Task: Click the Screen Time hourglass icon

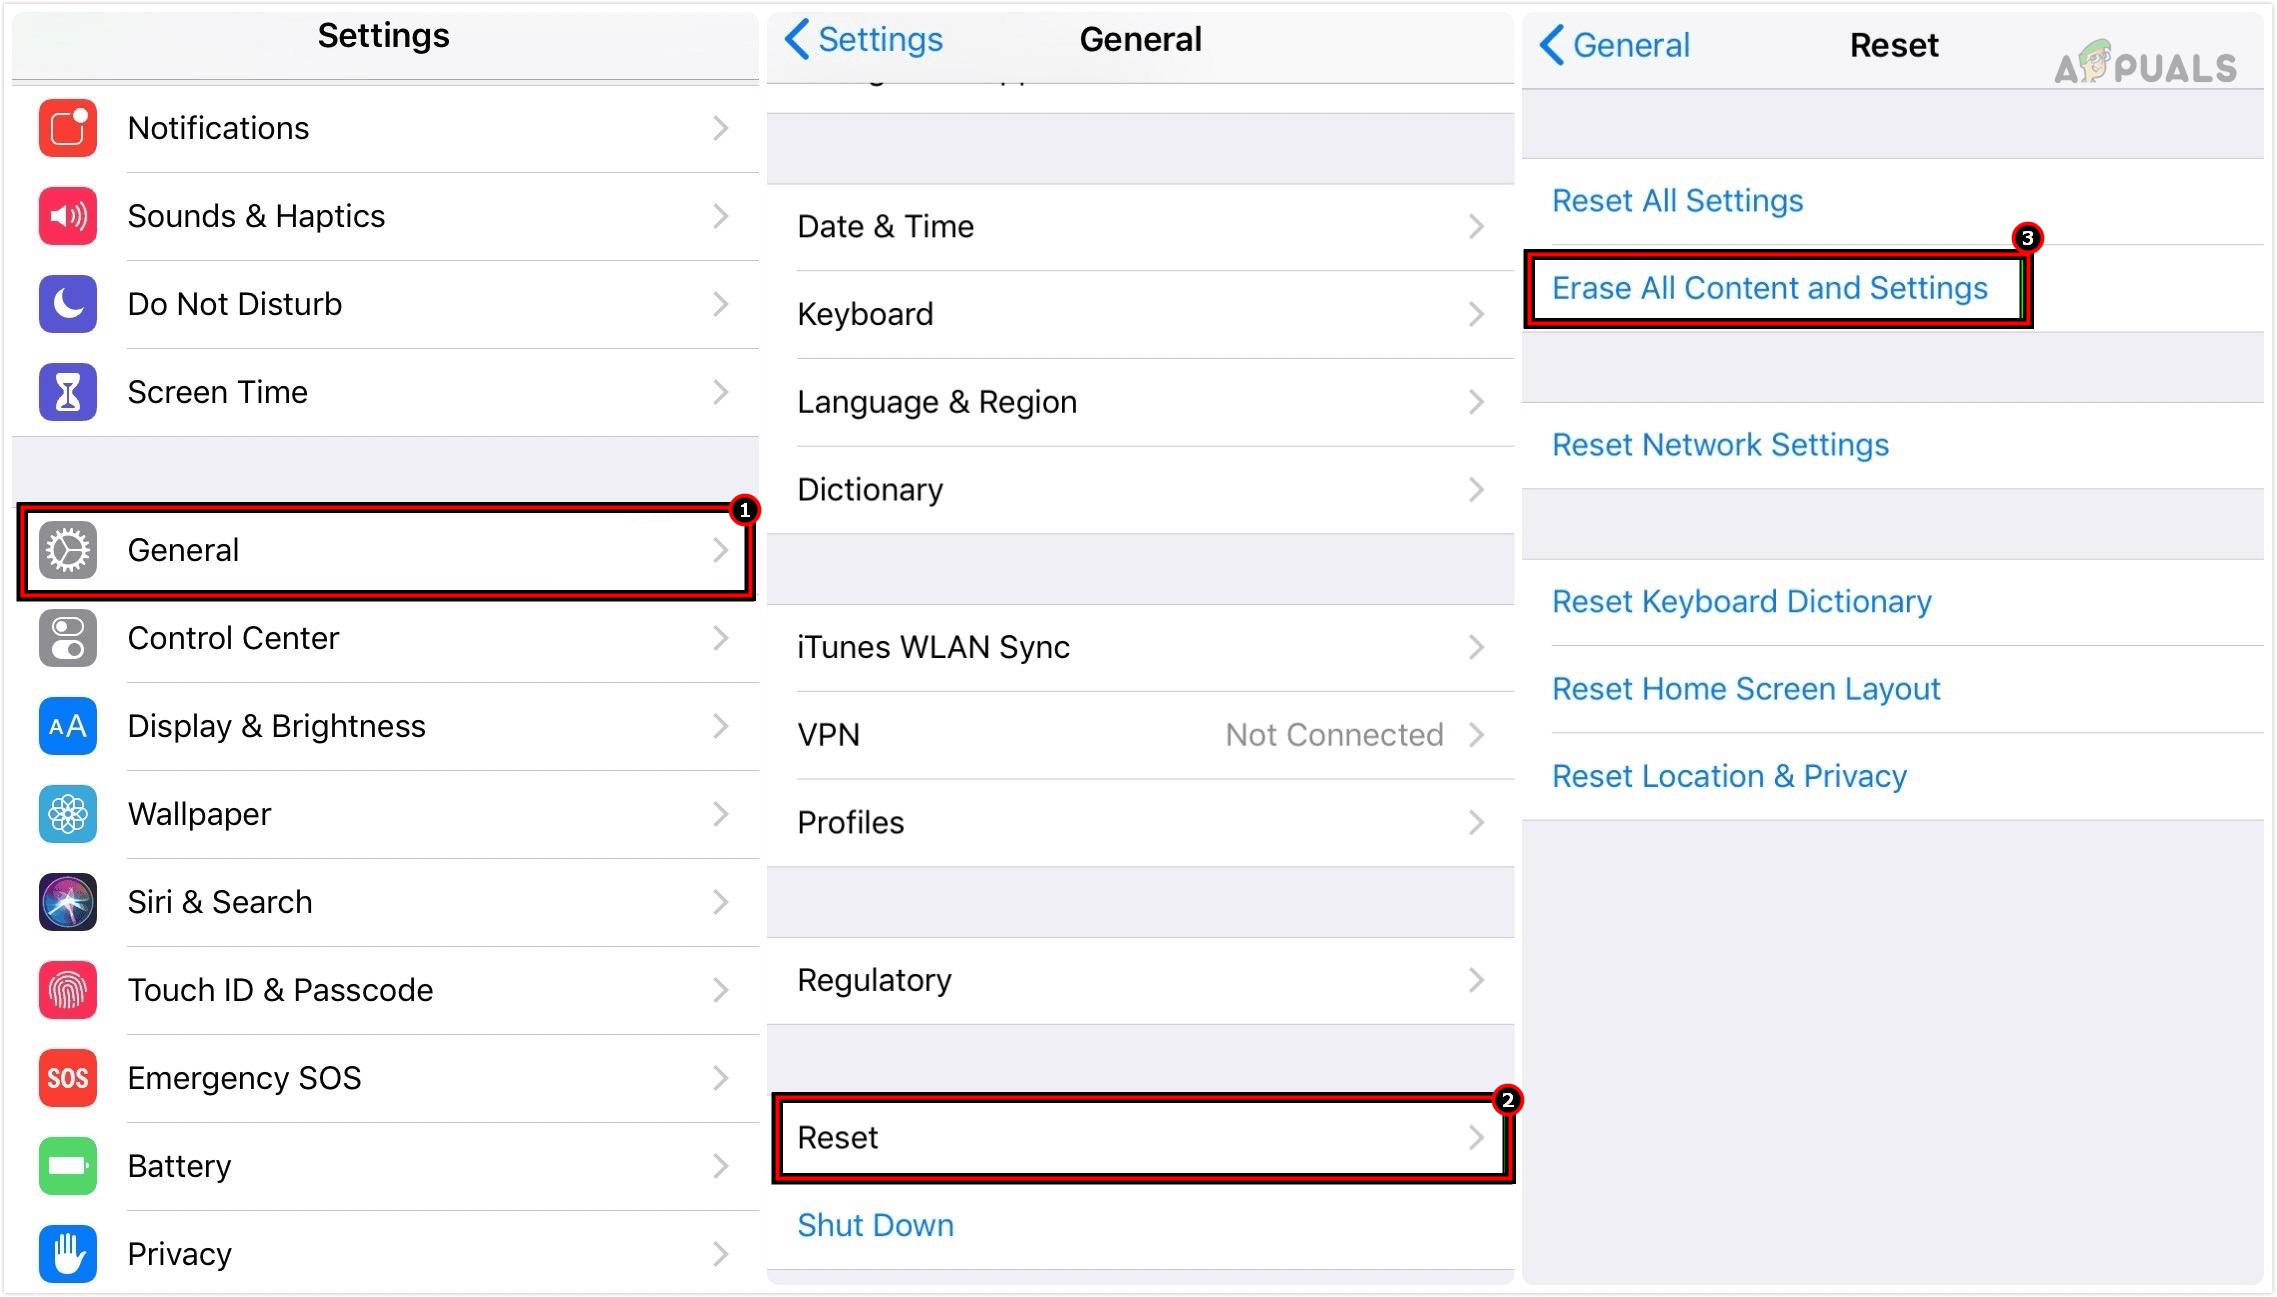Action: point(66,392)
